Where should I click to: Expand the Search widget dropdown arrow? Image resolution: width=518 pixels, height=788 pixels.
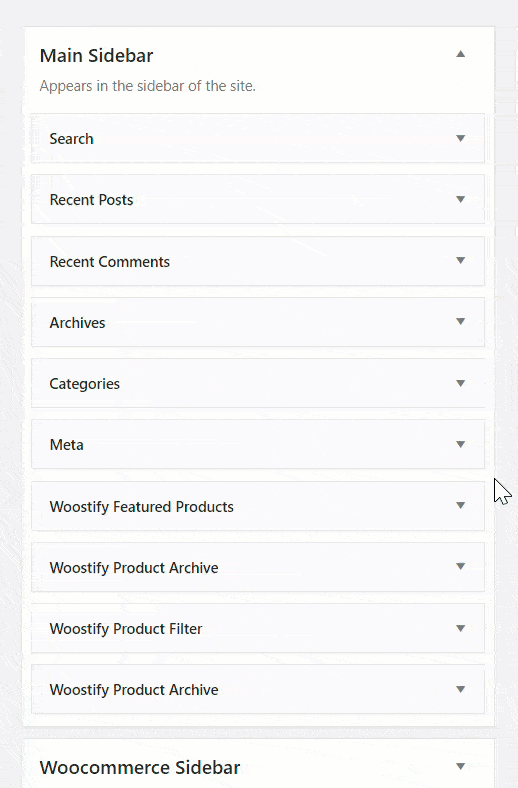coord(460,138)
